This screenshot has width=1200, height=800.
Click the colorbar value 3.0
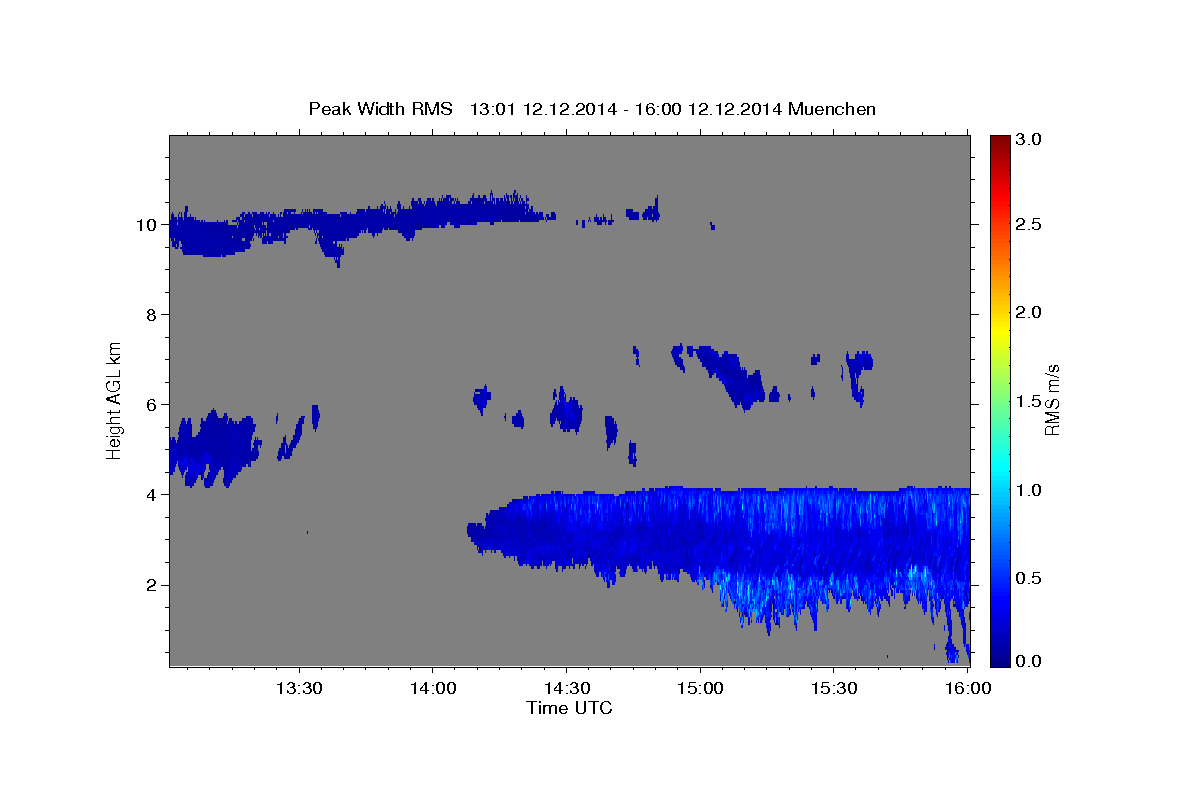(1029, 140)
